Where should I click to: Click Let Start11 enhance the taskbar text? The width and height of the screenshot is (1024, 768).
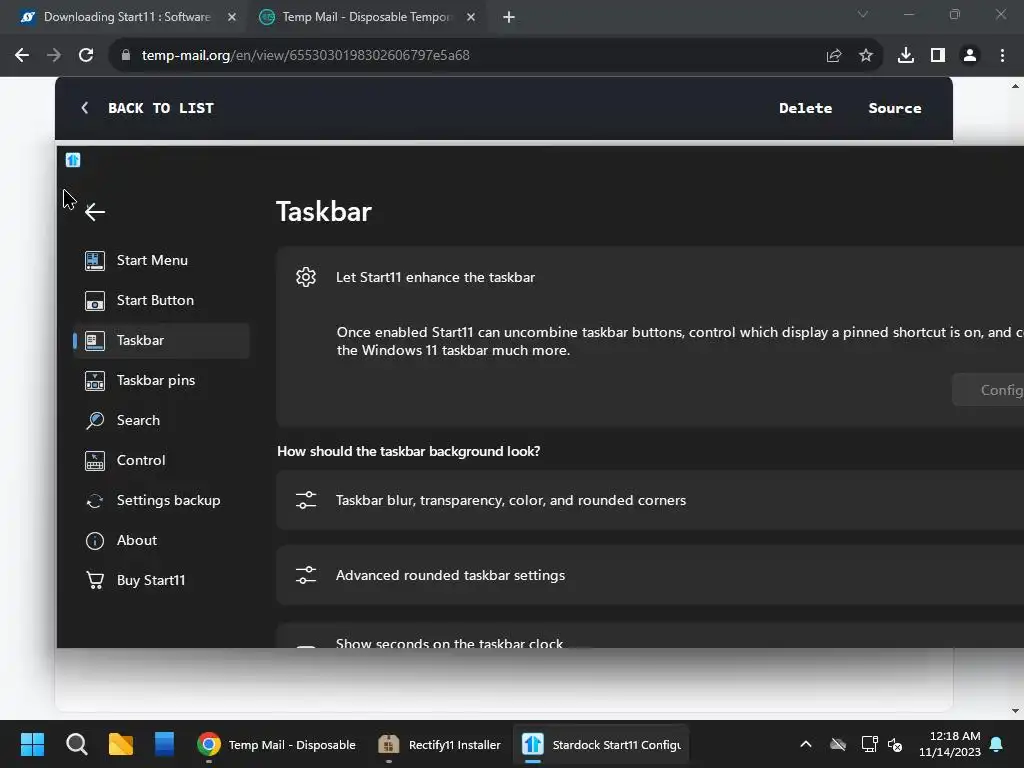click(436, 277)
